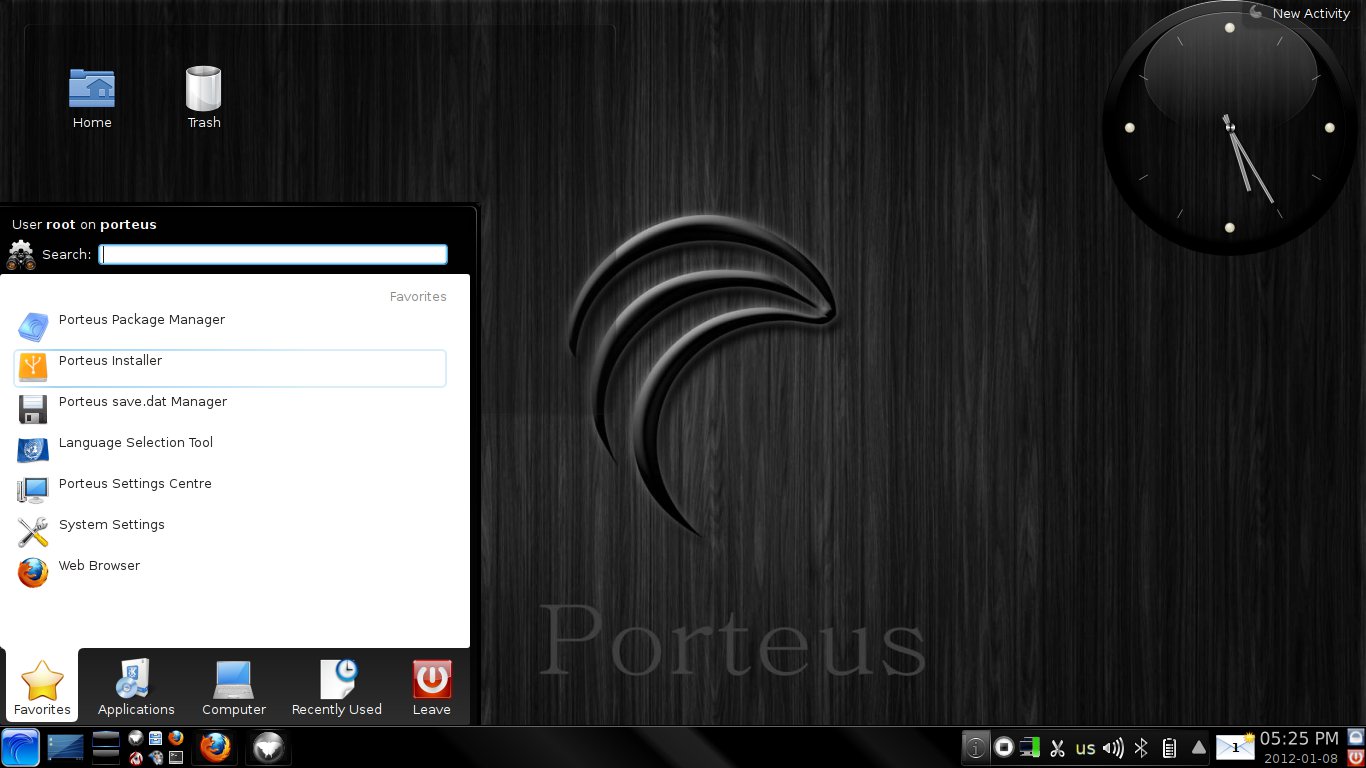Image resolution: width=1366 pixels, height=768 pixels.
Task: Switch to the Computer tab
Action: (x=234, y=688)
